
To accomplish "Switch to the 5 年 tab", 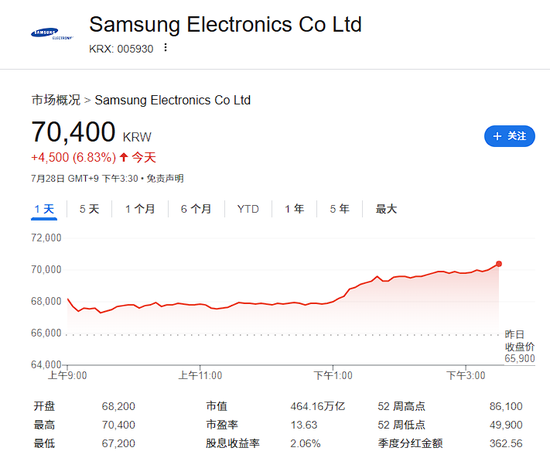I will 339,209.
